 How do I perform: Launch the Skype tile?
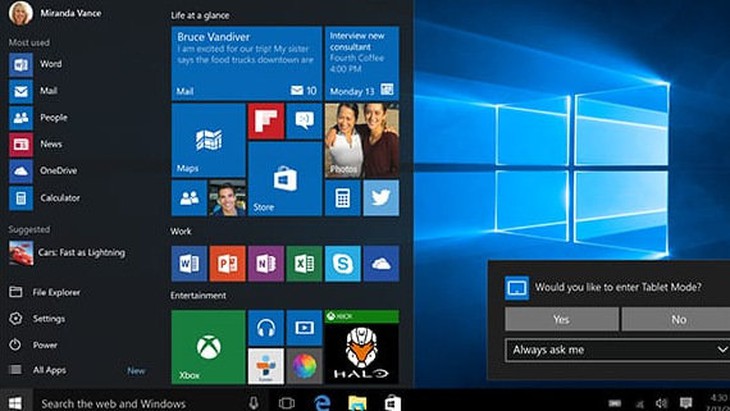click(343, 264)
